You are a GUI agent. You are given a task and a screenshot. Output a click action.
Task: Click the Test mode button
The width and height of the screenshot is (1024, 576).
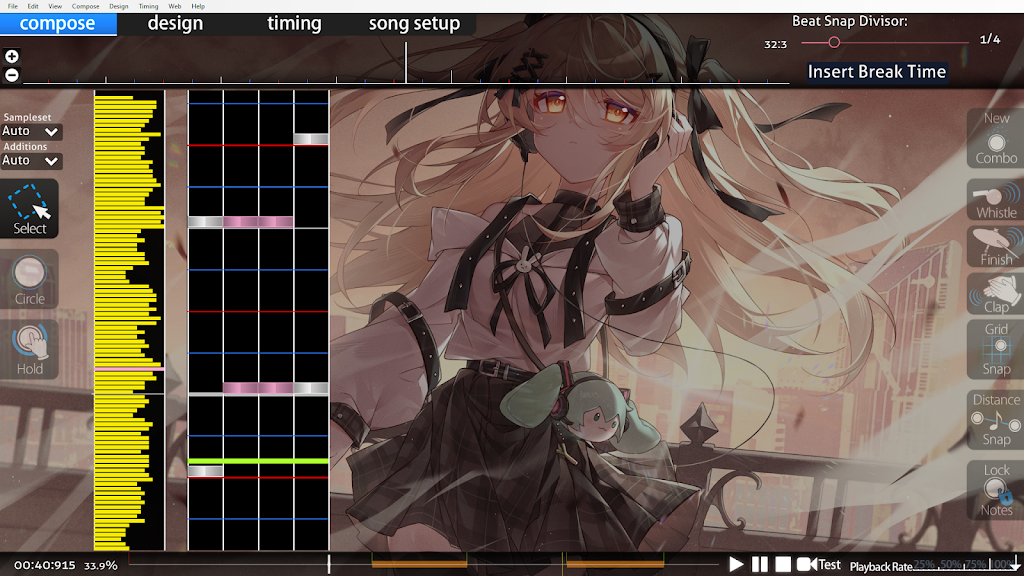[x=819, y=564]
